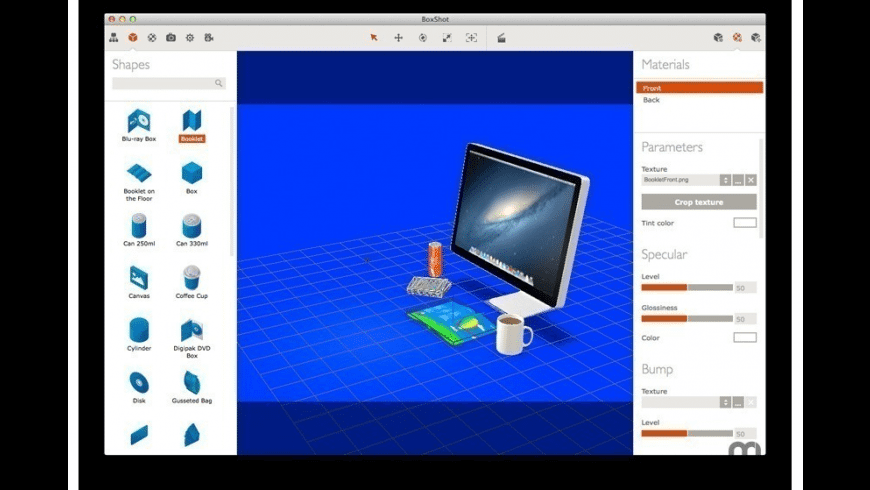This screenshot has width=870, height=490.
Task: Pick the Disk shape
Action: (x=139, y=387)
